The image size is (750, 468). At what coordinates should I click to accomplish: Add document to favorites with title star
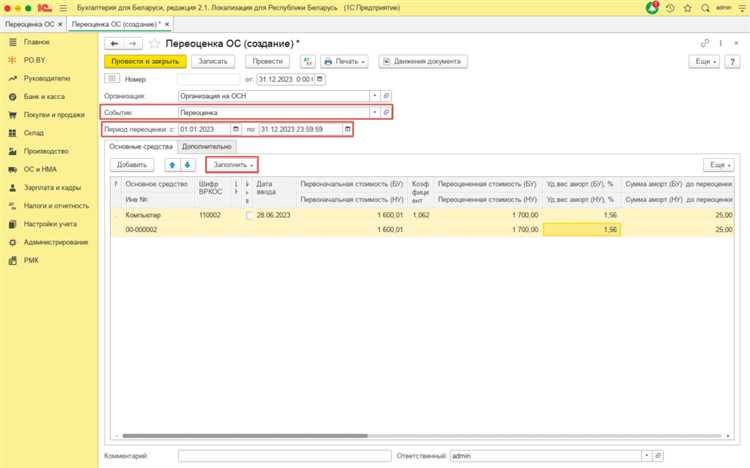point(154,43)
